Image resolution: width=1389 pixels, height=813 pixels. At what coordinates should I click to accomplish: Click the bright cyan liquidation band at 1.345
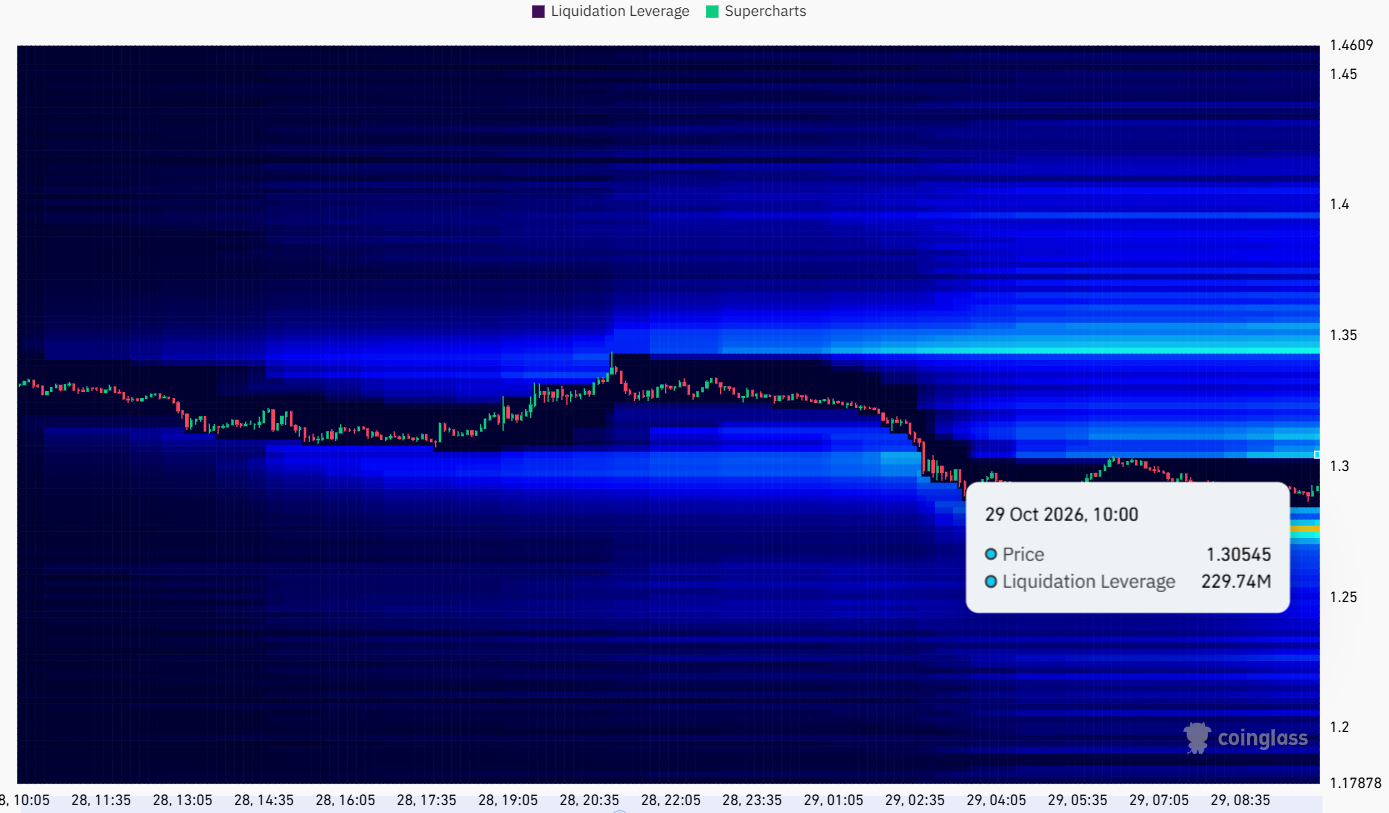(1075, 350)
